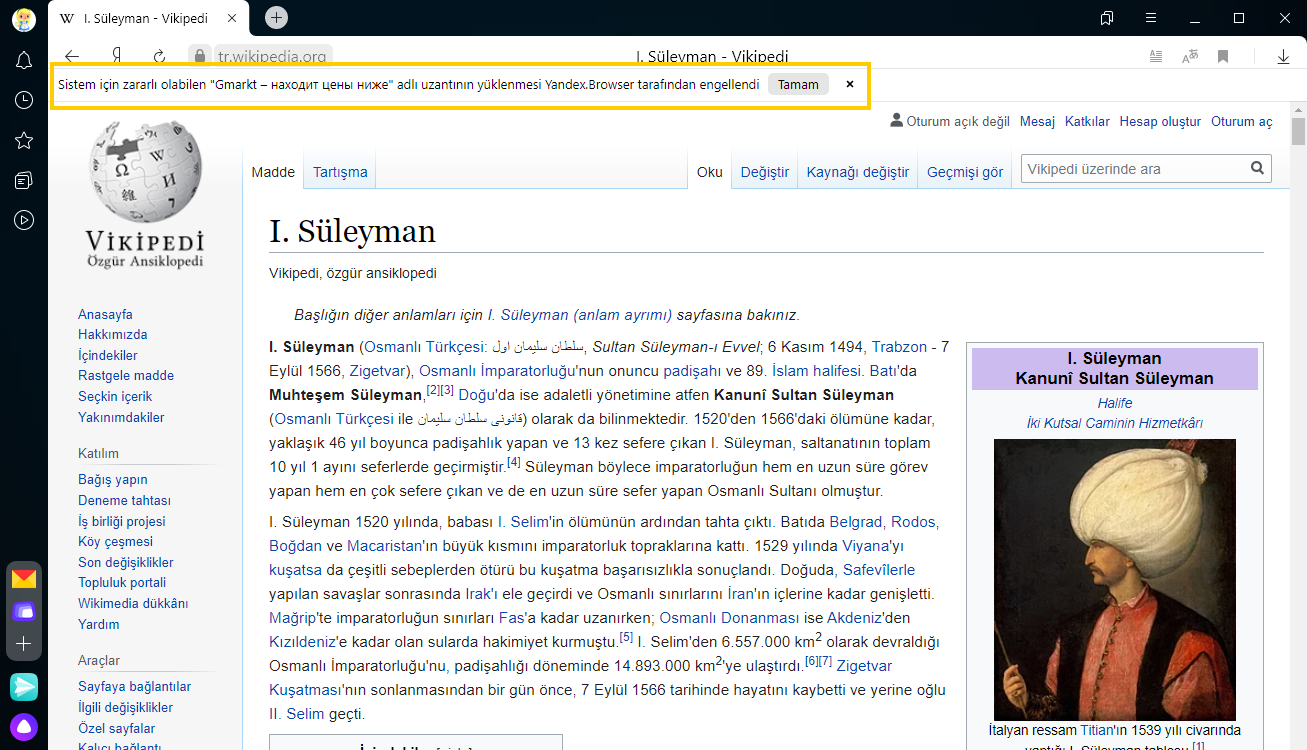
Task: Go back with the arrow button
Action: pos(71,57)
